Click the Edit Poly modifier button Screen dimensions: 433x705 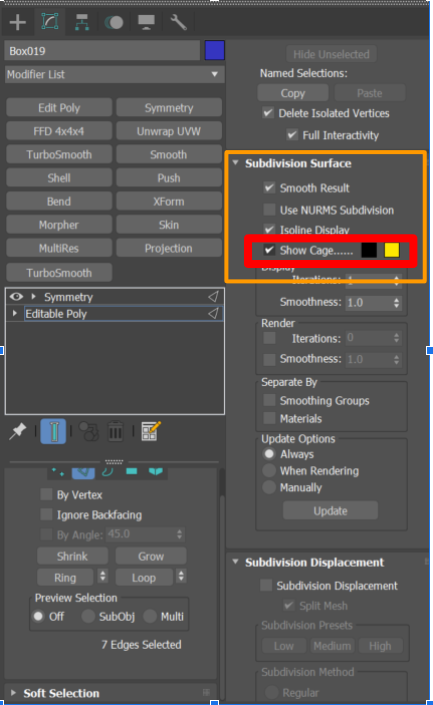coord(59,108)
